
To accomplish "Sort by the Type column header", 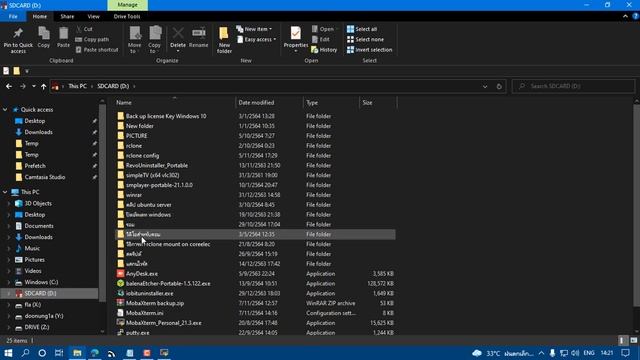I will [331, 102].
